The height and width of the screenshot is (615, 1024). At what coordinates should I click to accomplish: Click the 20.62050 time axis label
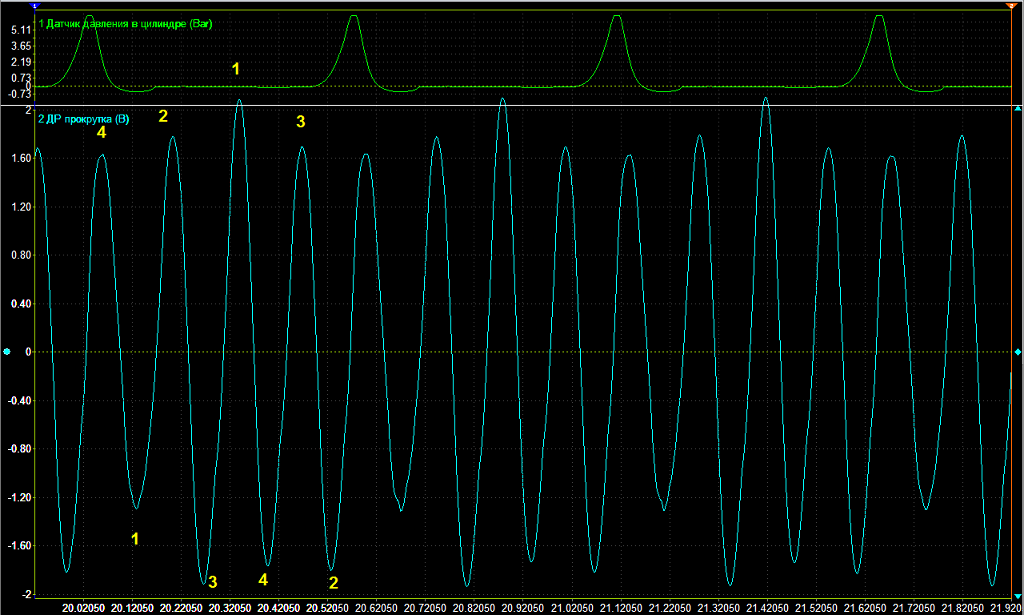coord(377,608)
